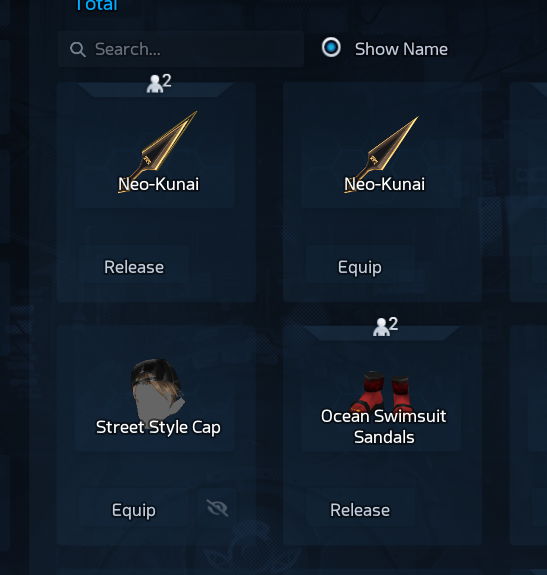Toggle the Show Name radio button

331,47
